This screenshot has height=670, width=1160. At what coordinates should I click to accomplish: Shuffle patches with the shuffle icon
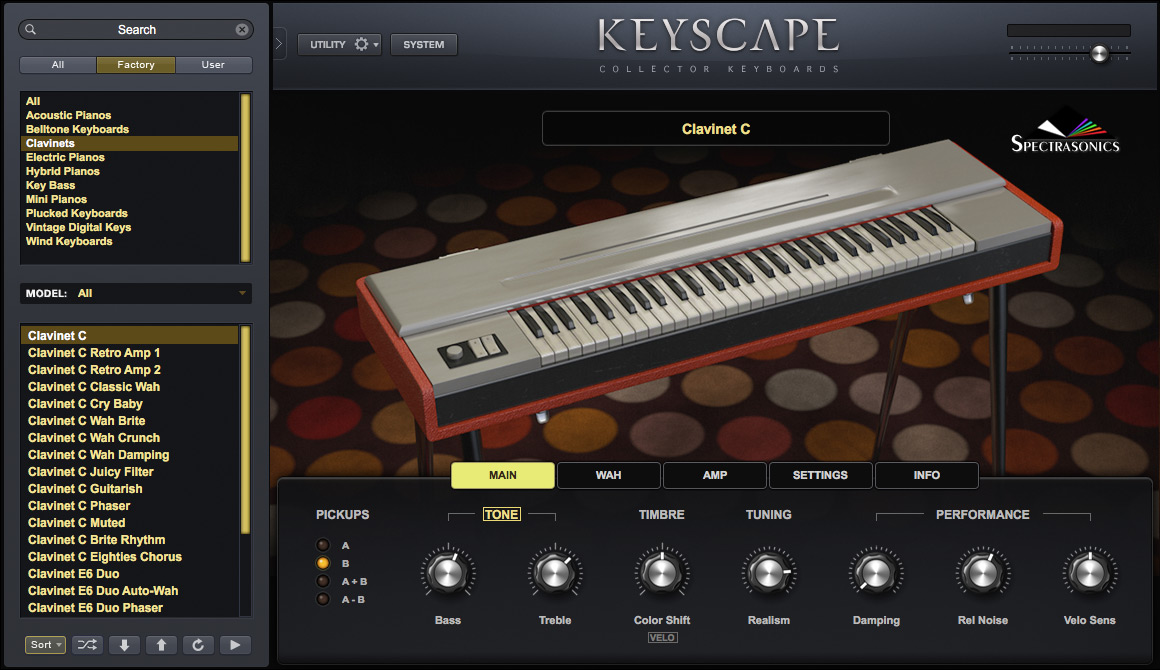[87, 645]
